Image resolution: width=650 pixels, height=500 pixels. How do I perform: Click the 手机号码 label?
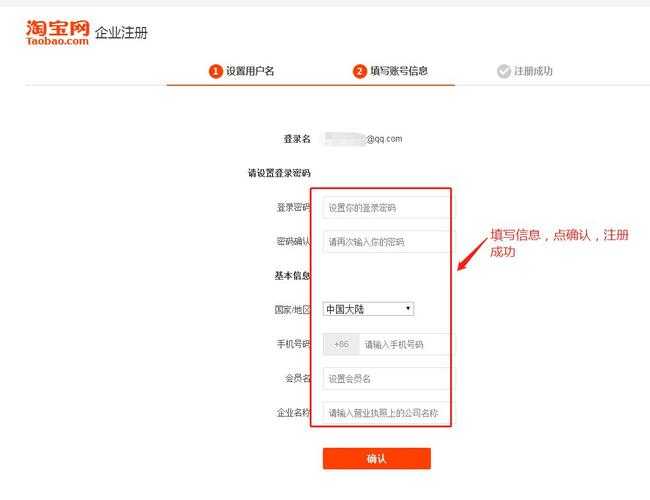(293, 344)
